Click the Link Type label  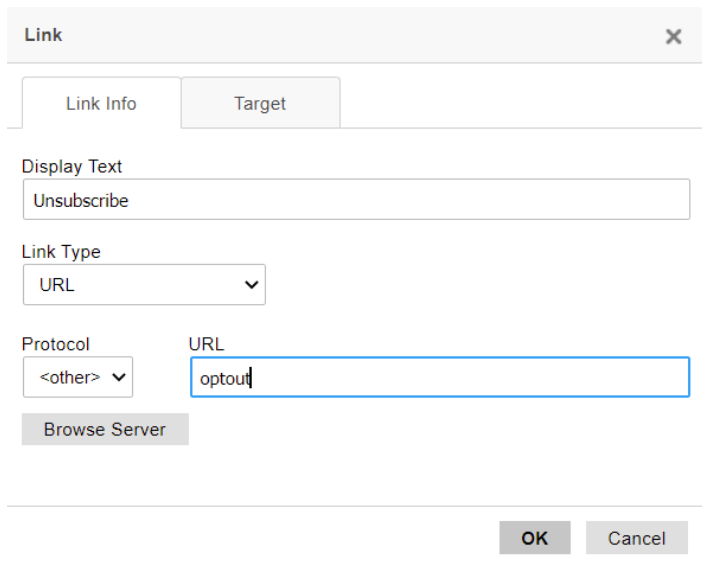[61, 252]
